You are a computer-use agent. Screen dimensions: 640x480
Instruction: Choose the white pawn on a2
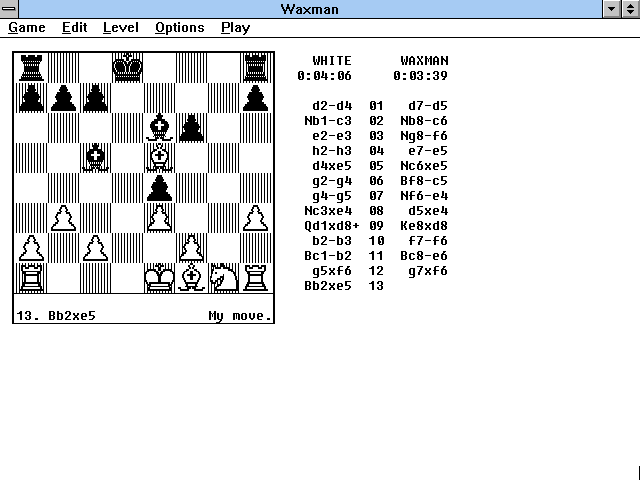click(x=31, y=248)
